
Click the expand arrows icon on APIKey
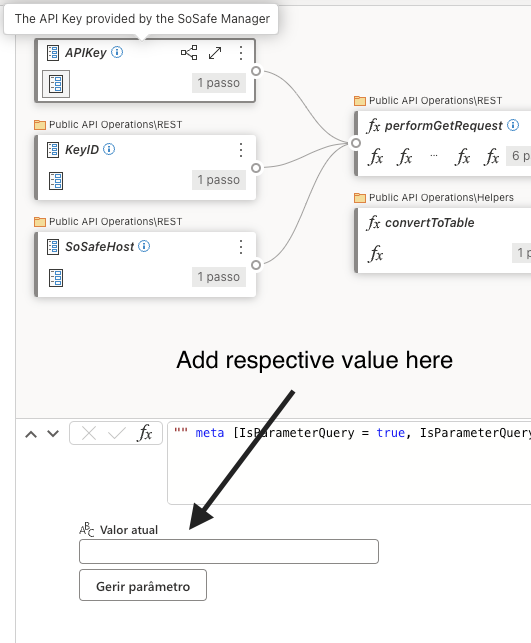pyautogui.click(x=215, y=53)
